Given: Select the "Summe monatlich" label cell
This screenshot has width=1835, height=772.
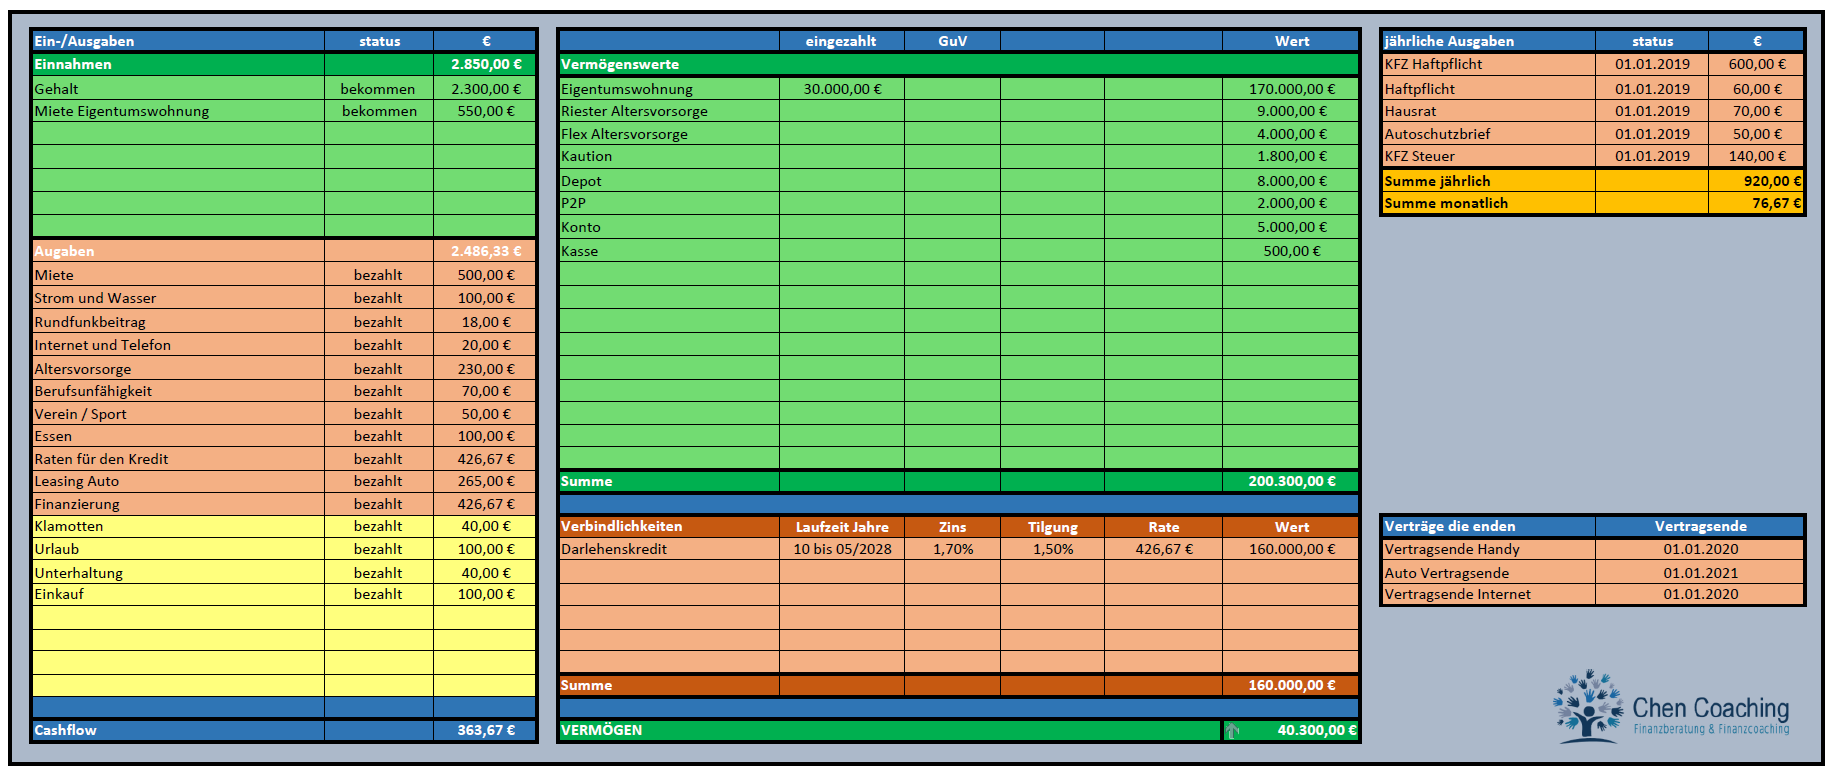Looking at the screenshot, I should pyautogui.click(x=1488, y=203).
